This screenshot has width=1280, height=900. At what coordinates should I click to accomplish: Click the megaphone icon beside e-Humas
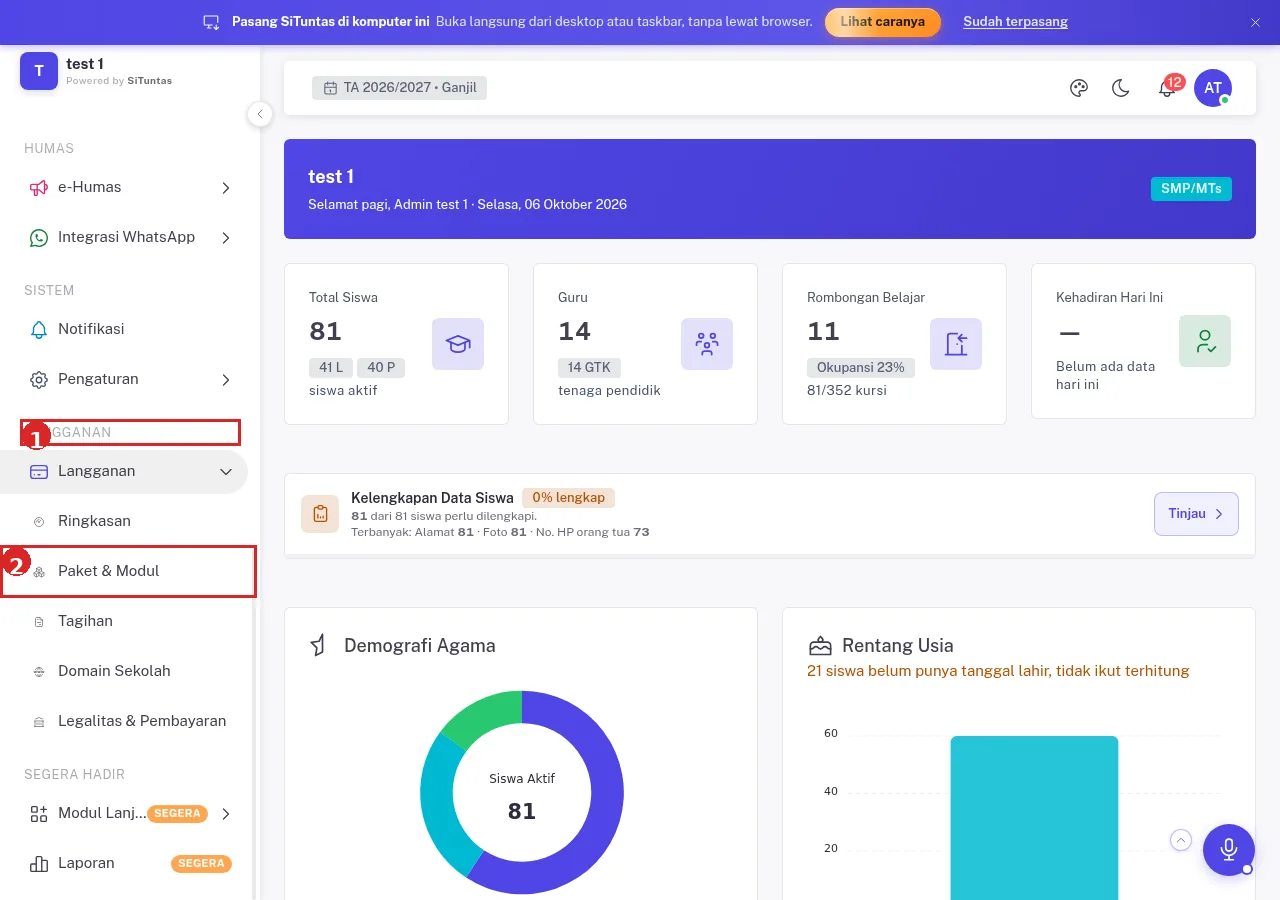pyautogui.click(x=39, y=187)
